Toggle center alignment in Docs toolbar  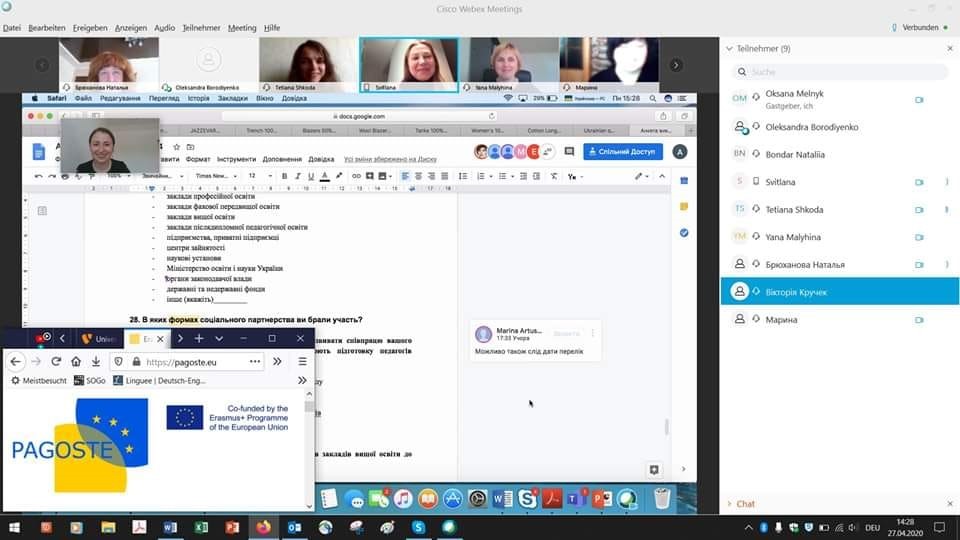click(419, 176)
